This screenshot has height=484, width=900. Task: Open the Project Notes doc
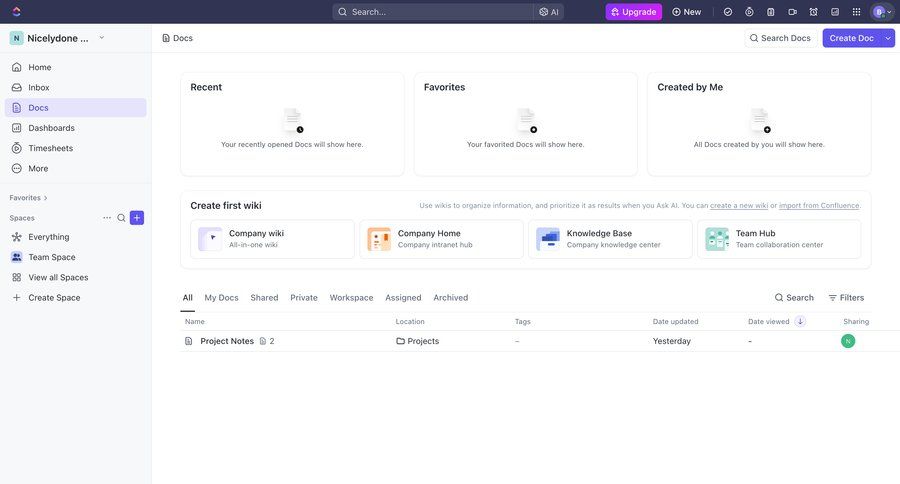coord(227,341)
